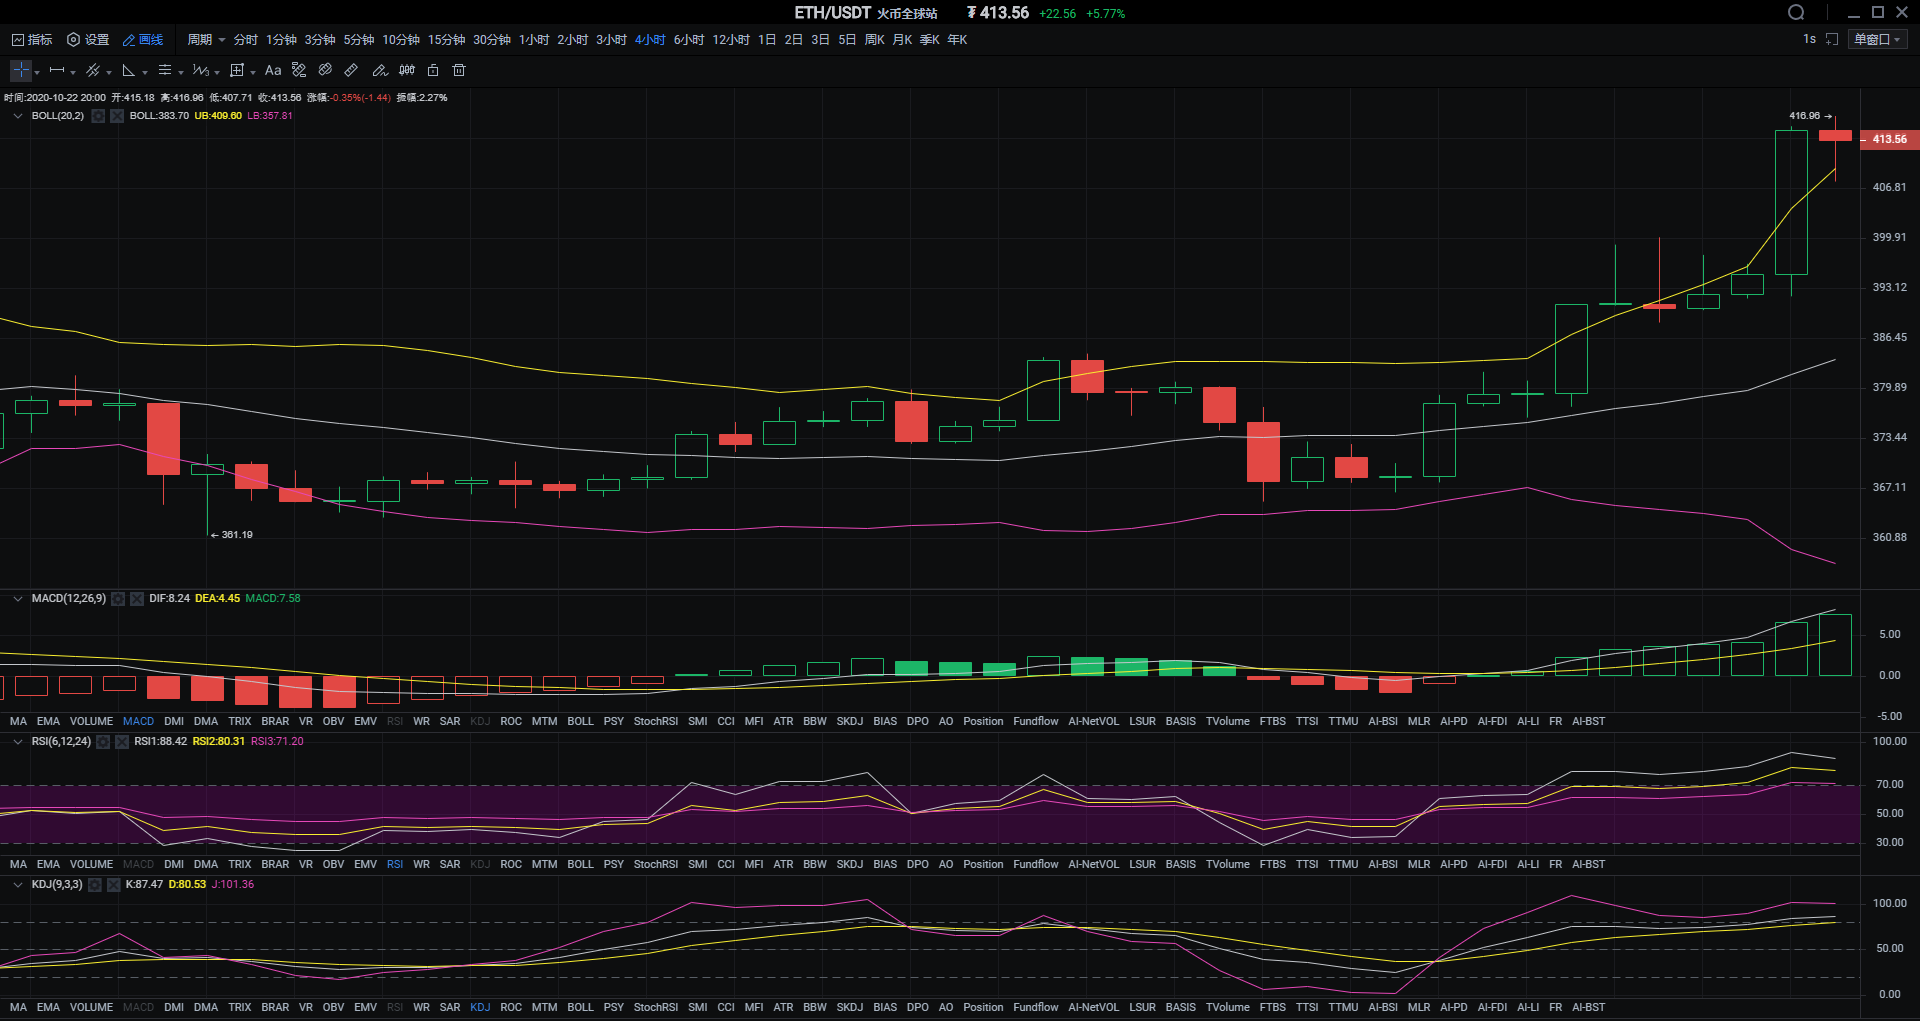
Task: Select AI-NetVOL in row under KDJ chart
Action: coord(1094,1007)
